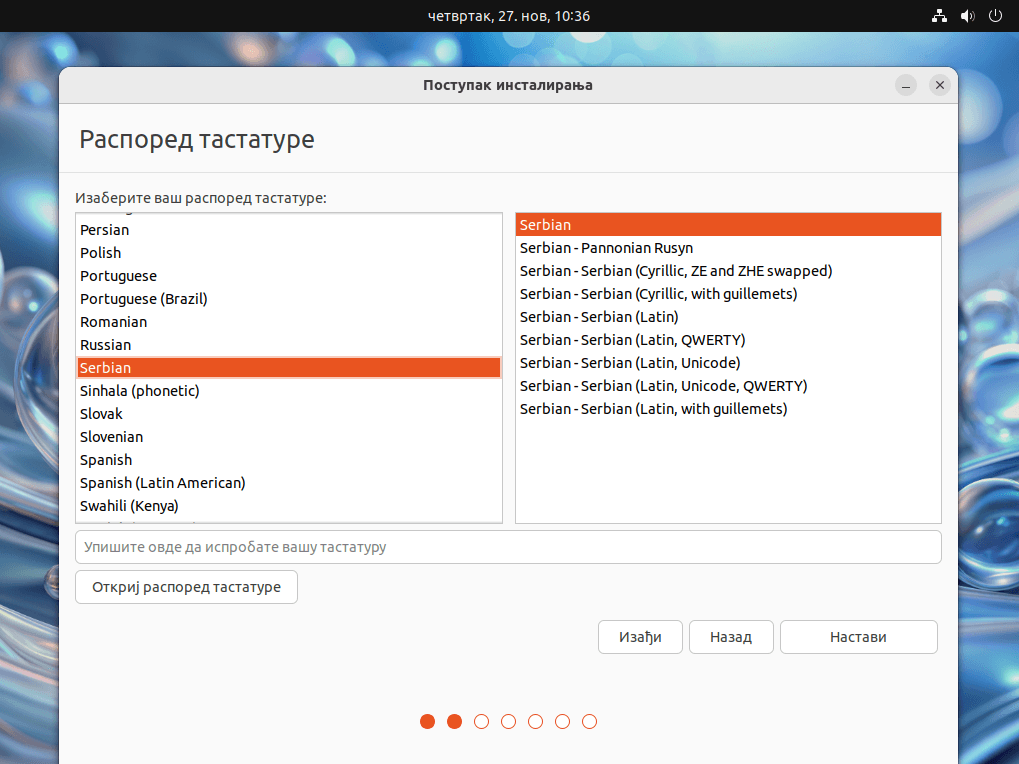The width and height of the screenshot is (1019, 764).
Task: Open the date and time clock menu
Action: click(x=509, y=16)
